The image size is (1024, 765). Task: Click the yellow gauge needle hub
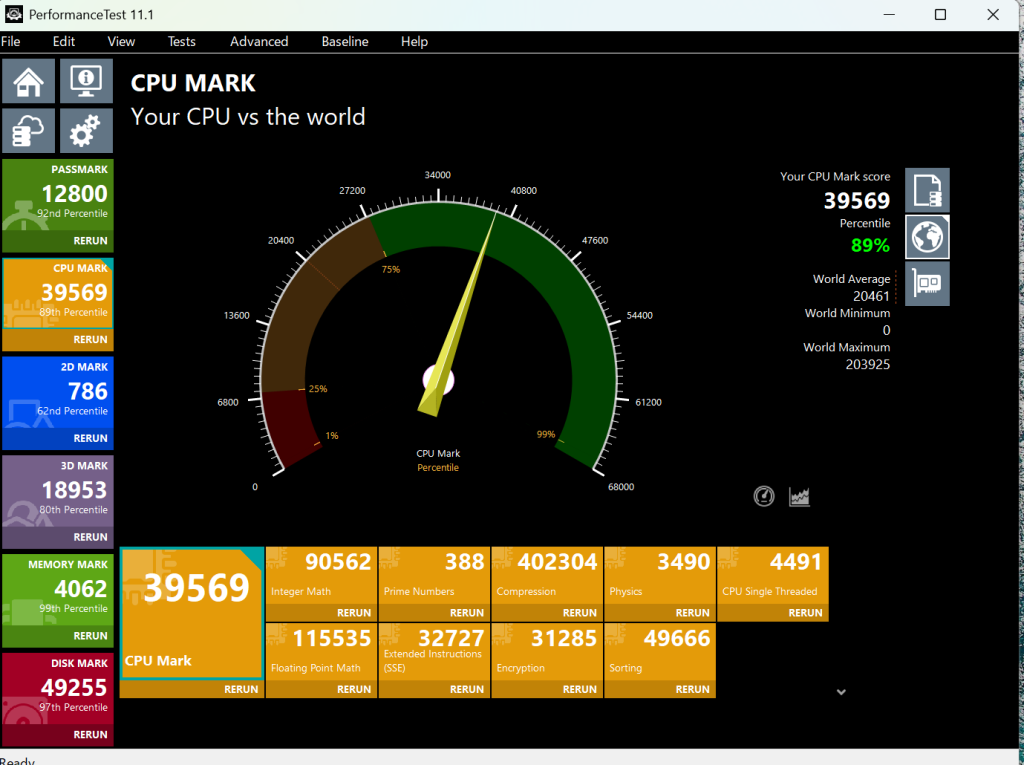coord(439,380)
